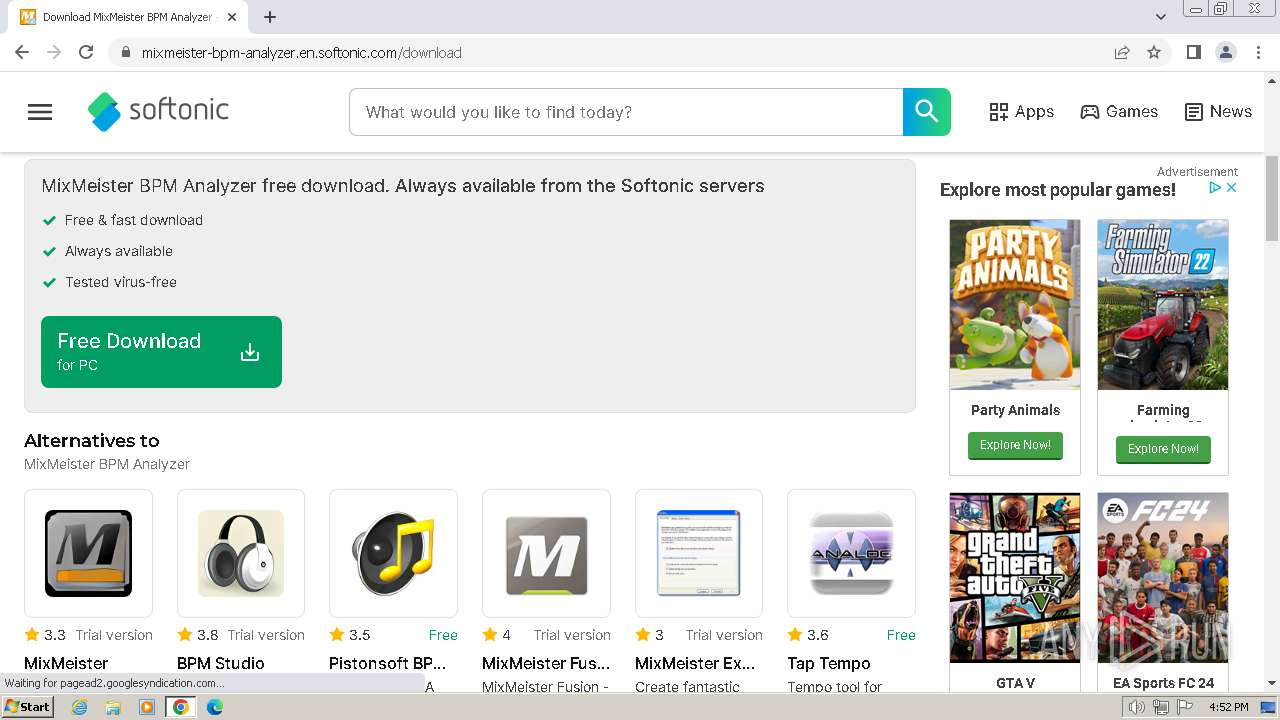The width and height of the screenshot is (1280, 720).
Task: Click the EA Sports FC 24 title
Action: tap(1163, 683)
